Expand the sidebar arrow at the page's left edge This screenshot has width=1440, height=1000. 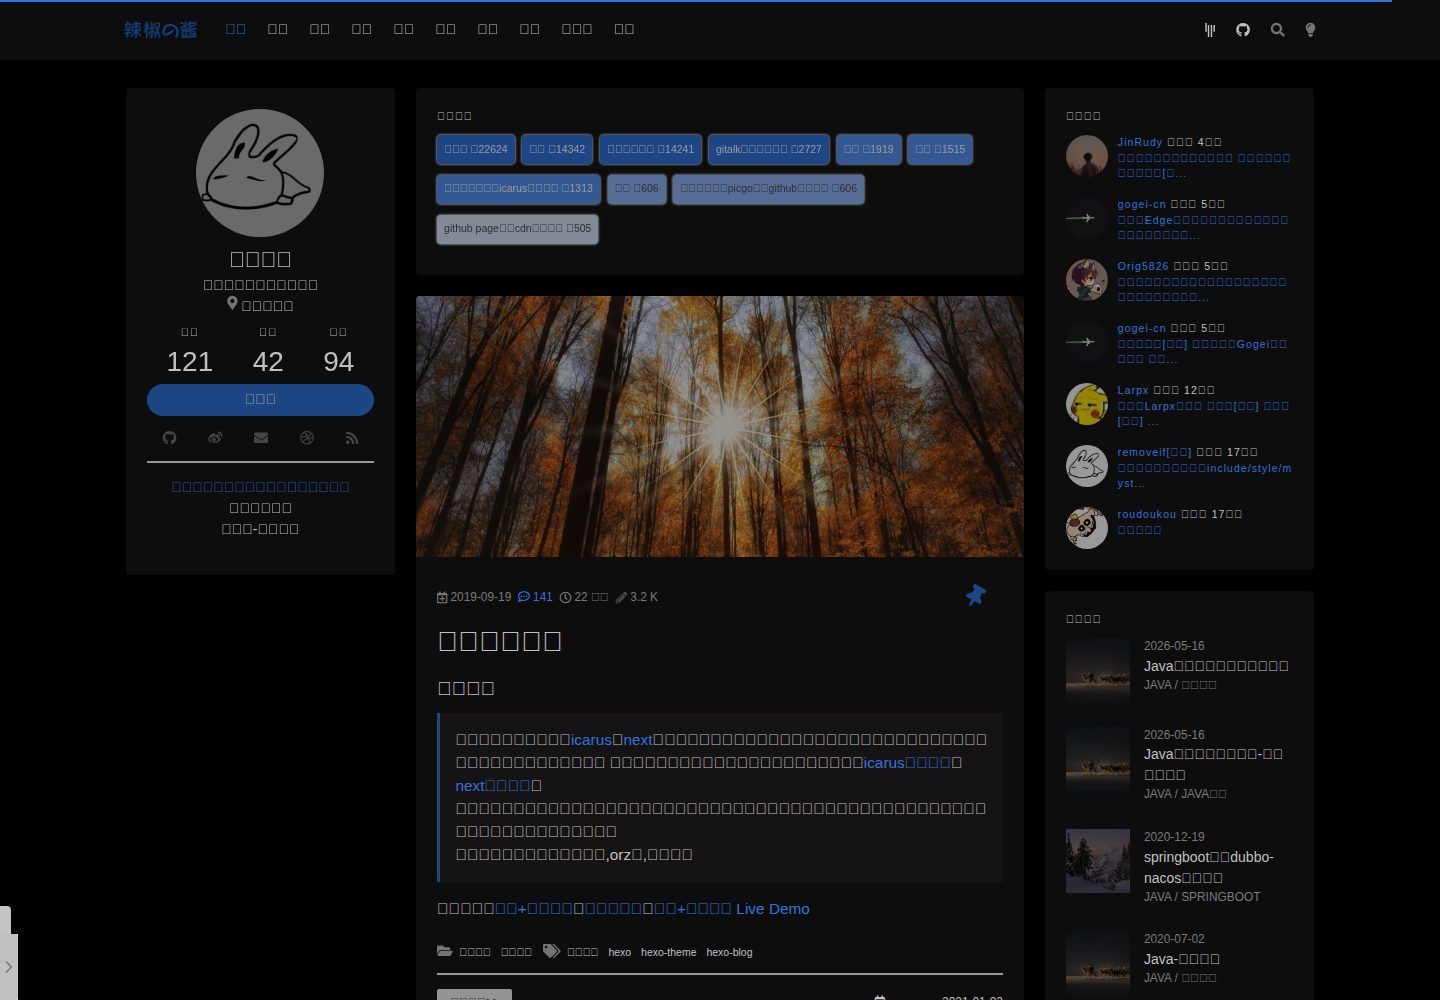(8, 967)
